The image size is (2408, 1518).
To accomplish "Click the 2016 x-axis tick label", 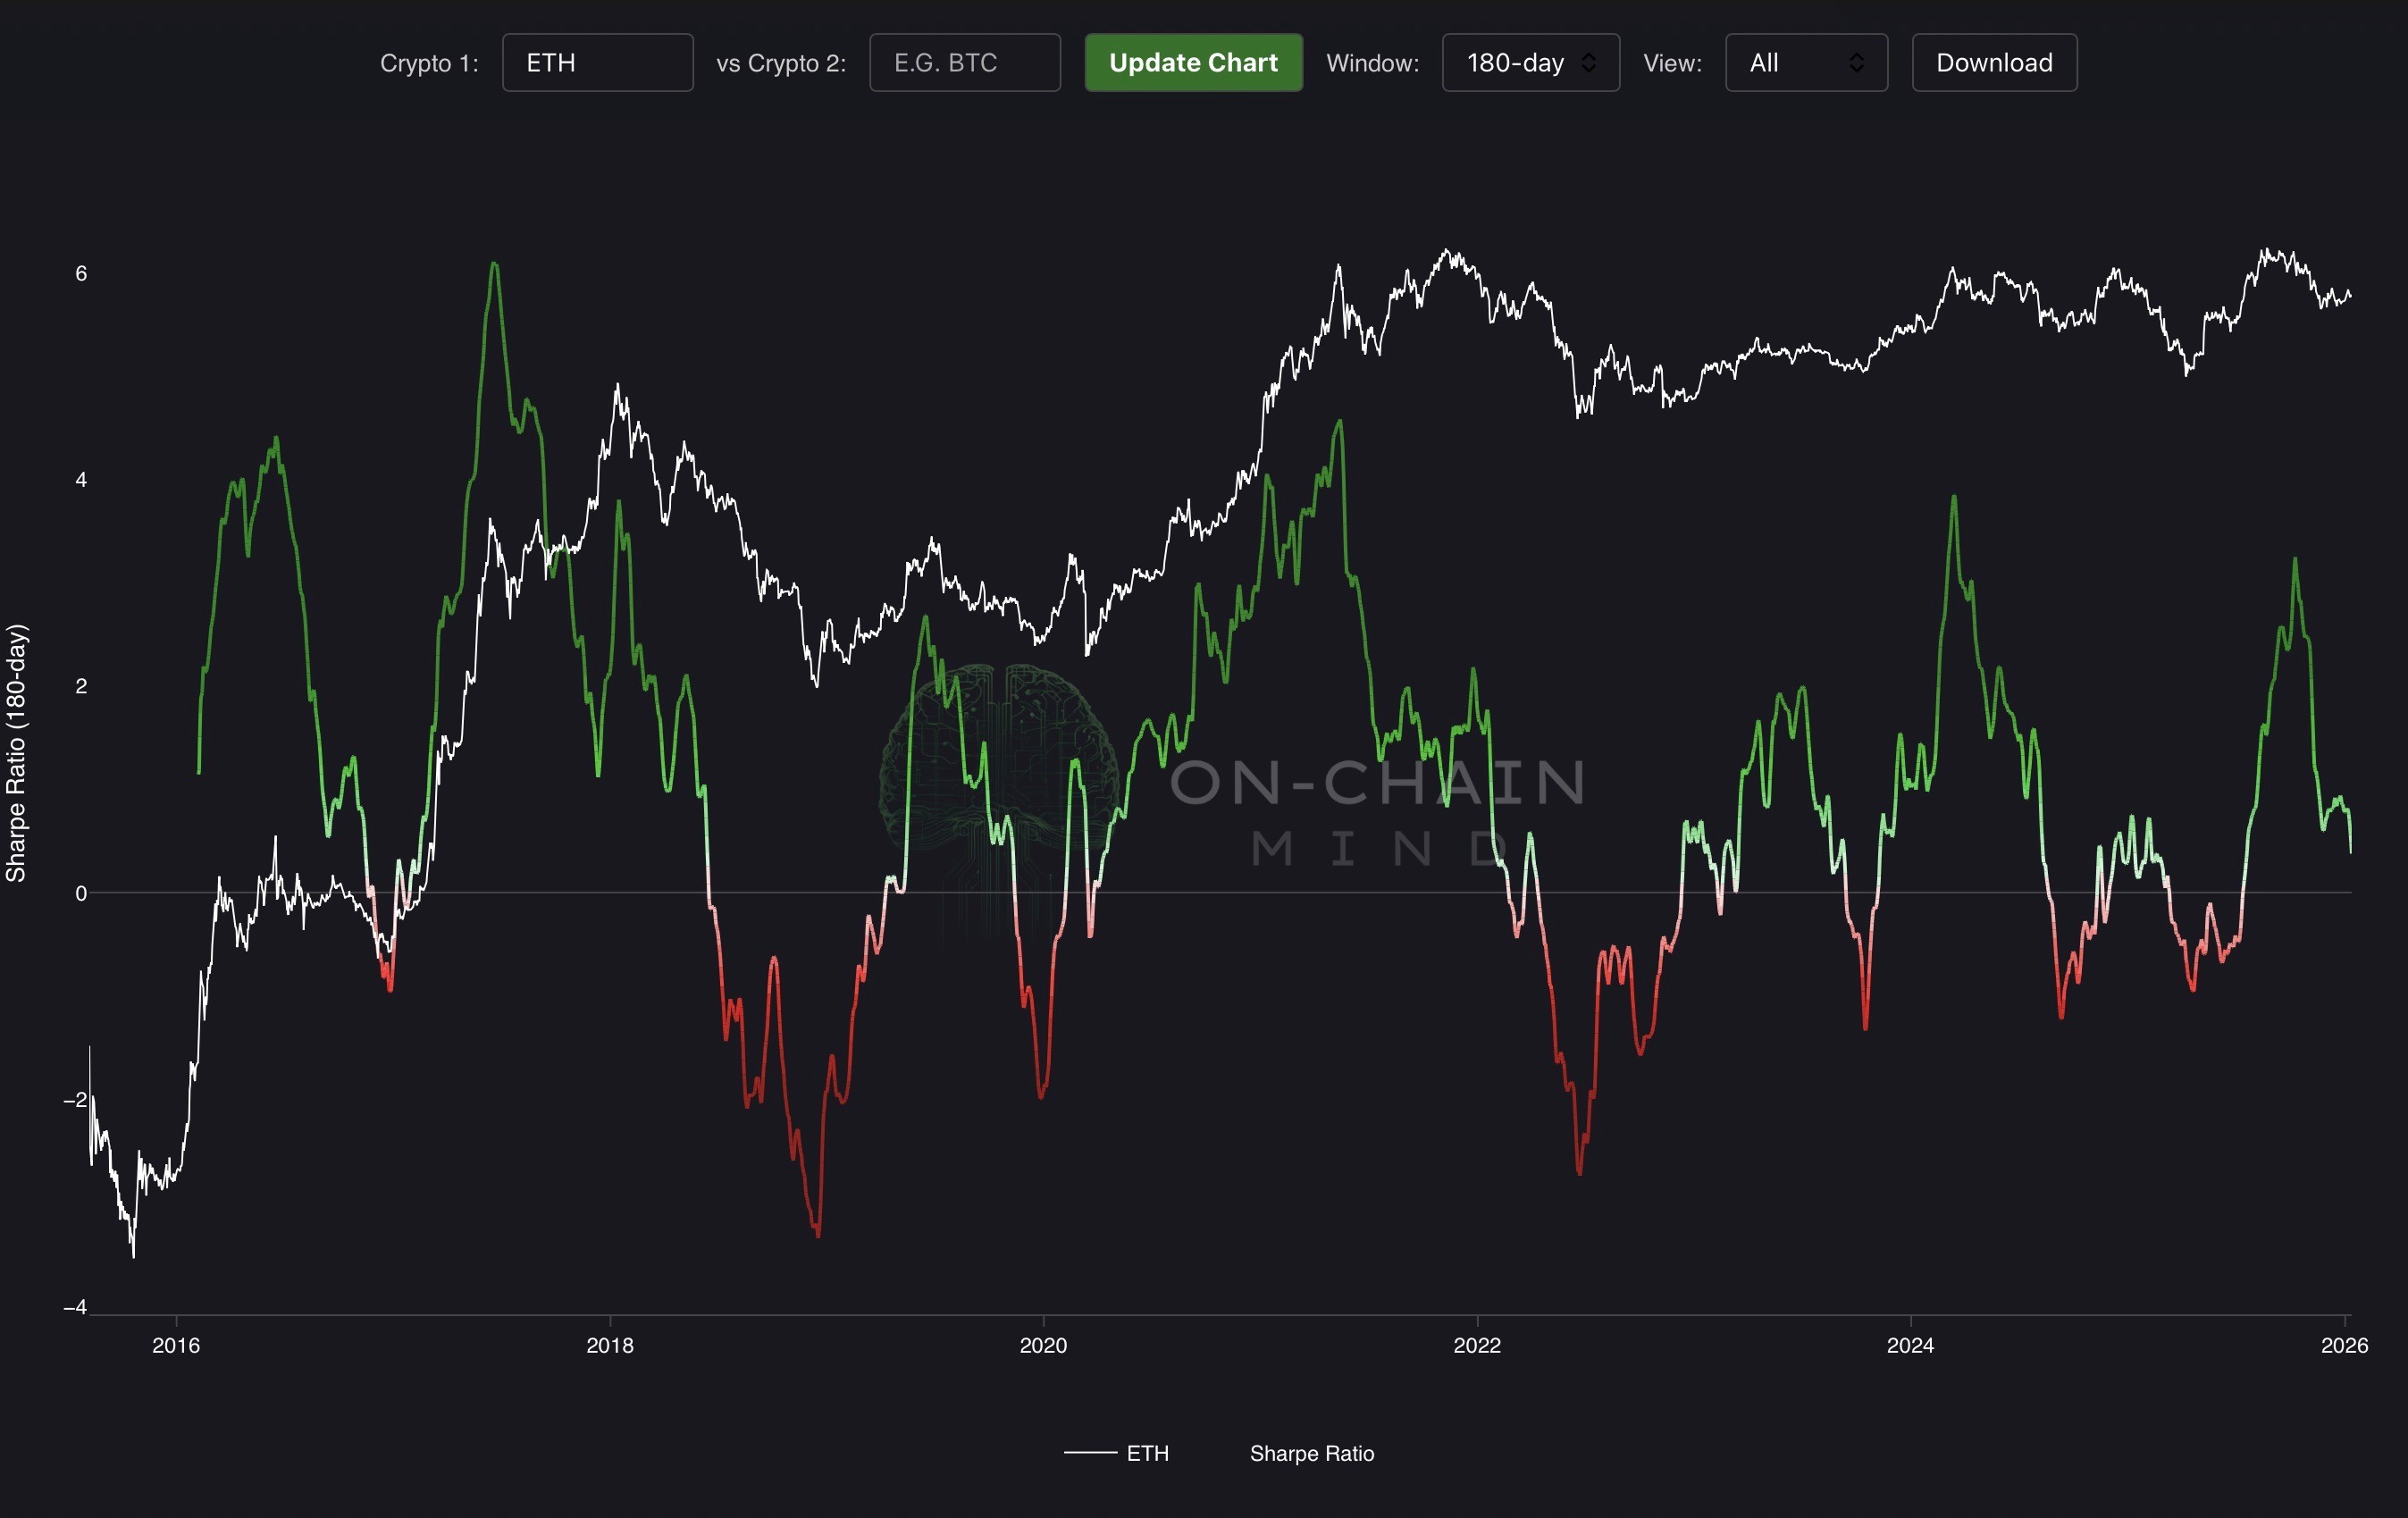I will pyautogui.click(x=176, y=1345).
